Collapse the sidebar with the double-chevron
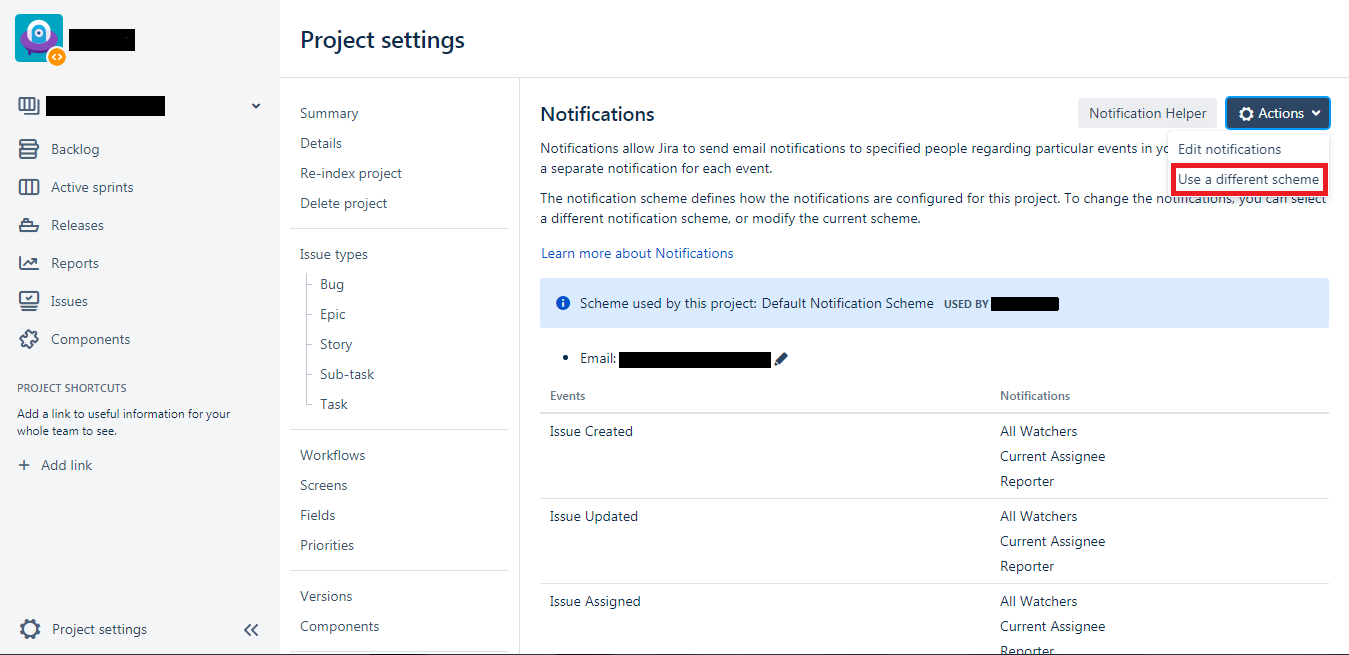1349x655 pixels. (251, 630)
